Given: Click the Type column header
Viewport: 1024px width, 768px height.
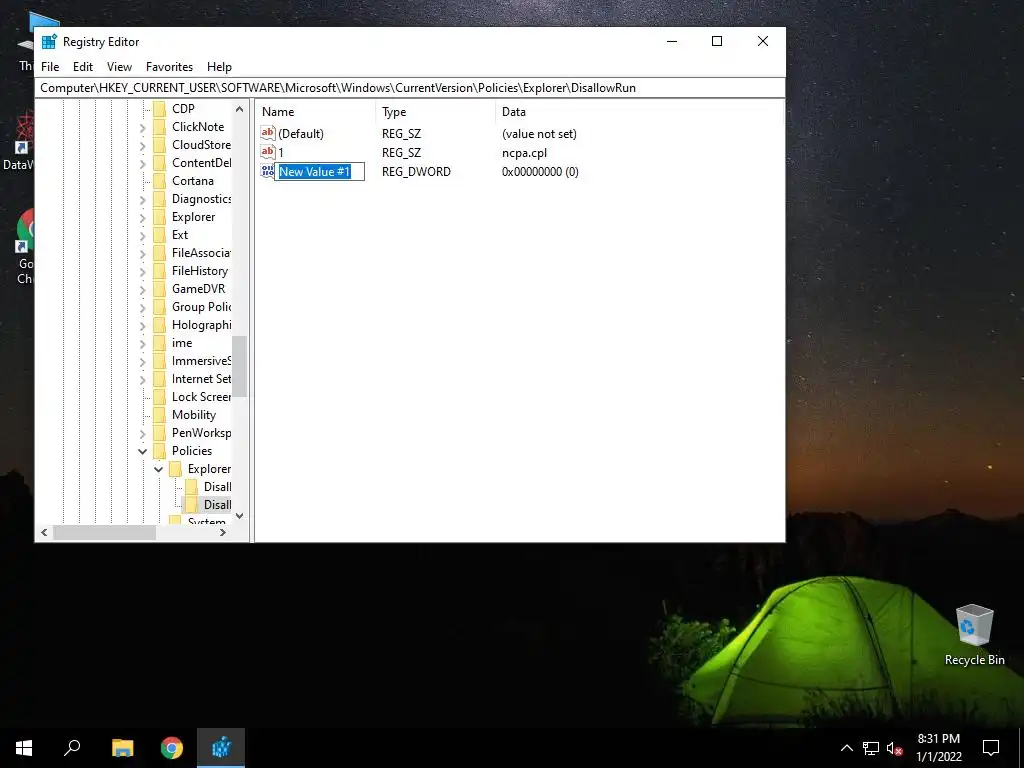Looking at the screenshot, I should pos(436,112).
